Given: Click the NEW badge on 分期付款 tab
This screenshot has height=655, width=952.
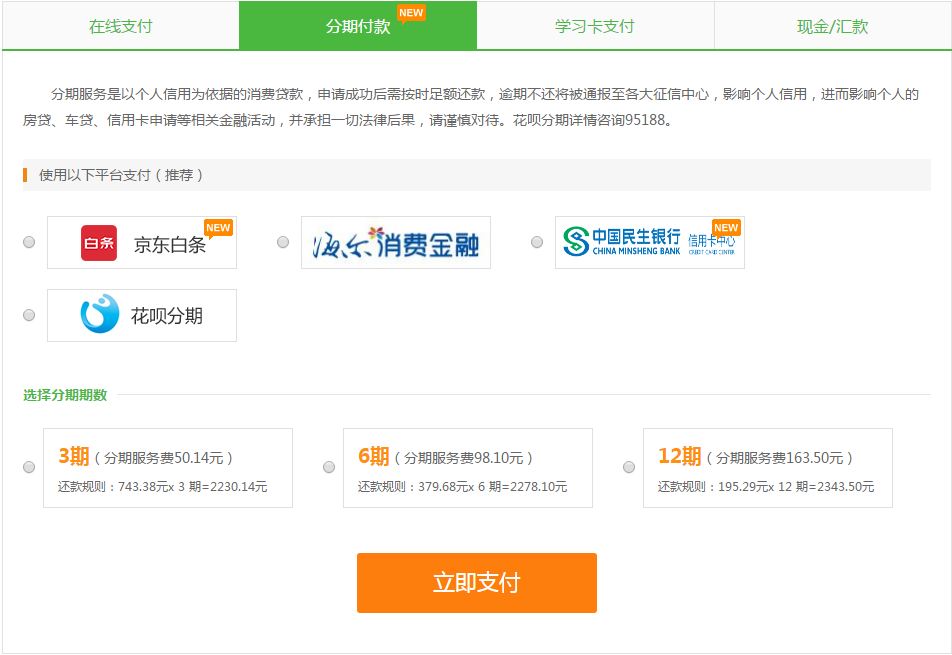Looking at the screenshot, I should click(411, 13).
